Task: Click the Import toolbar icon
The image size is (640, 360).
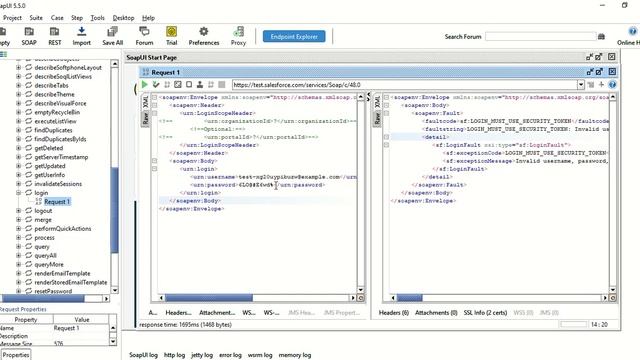Action: (81, 36)
